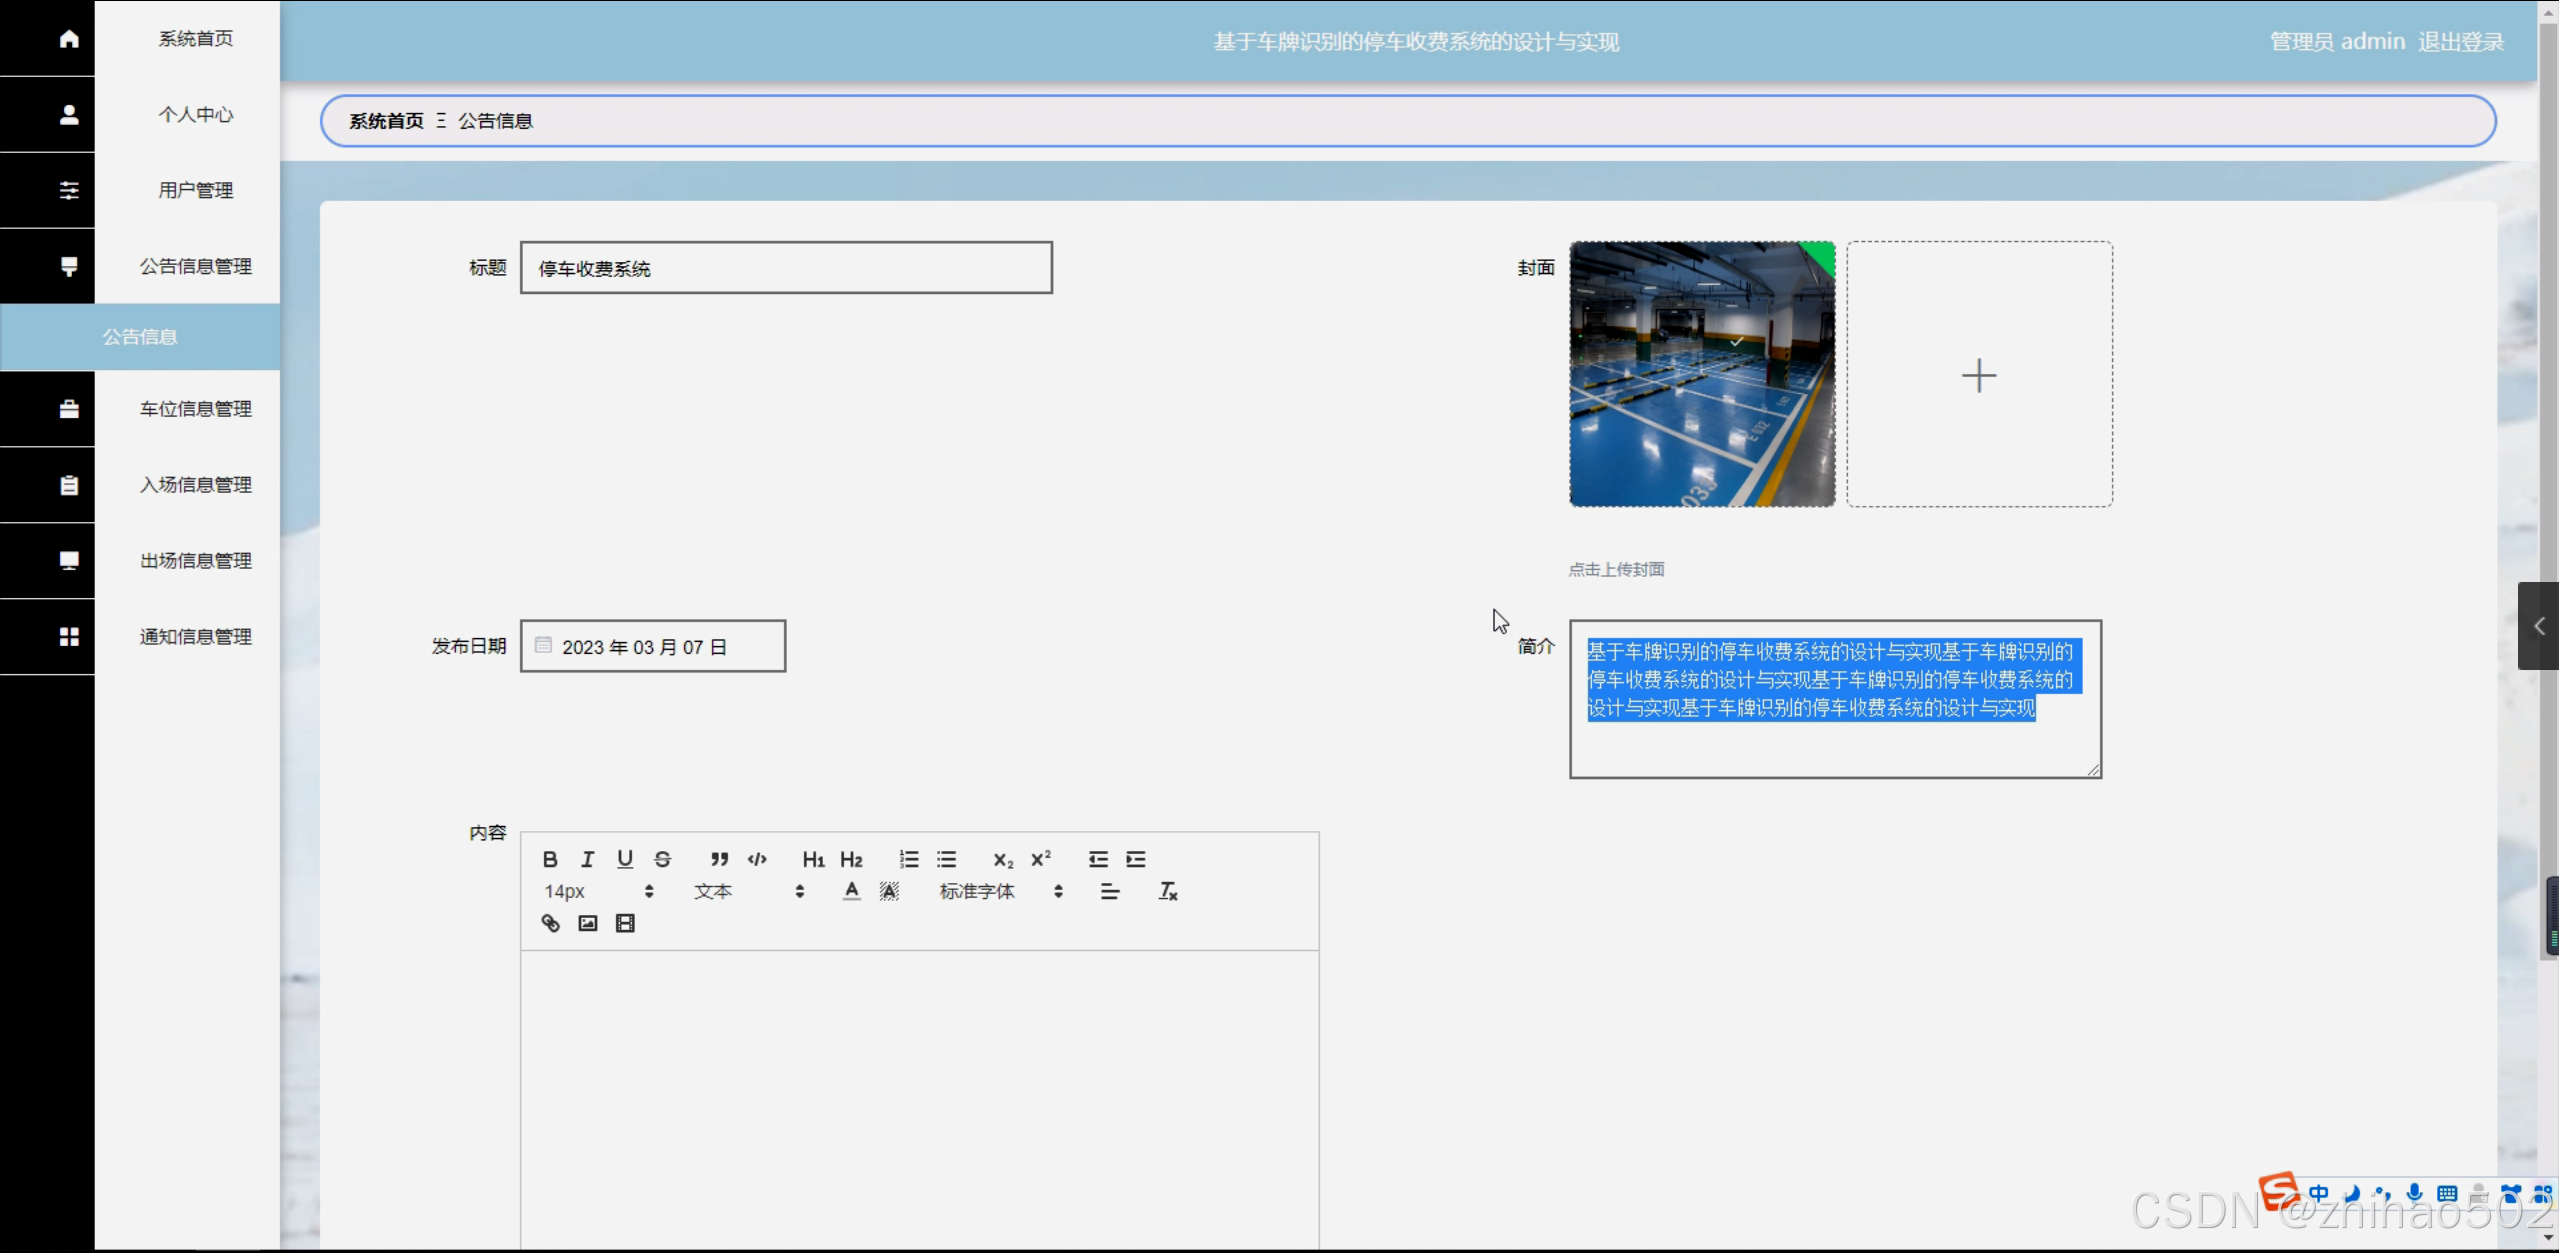Insert a hyperlink via link icon

coord(550,923)
